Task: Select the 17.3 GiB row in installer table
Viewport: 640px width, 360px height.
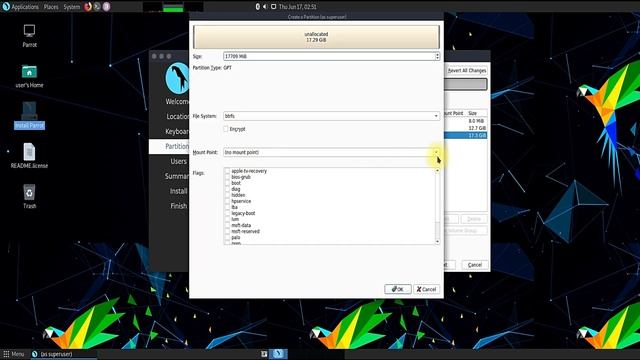Action: (x=465, y=135)
